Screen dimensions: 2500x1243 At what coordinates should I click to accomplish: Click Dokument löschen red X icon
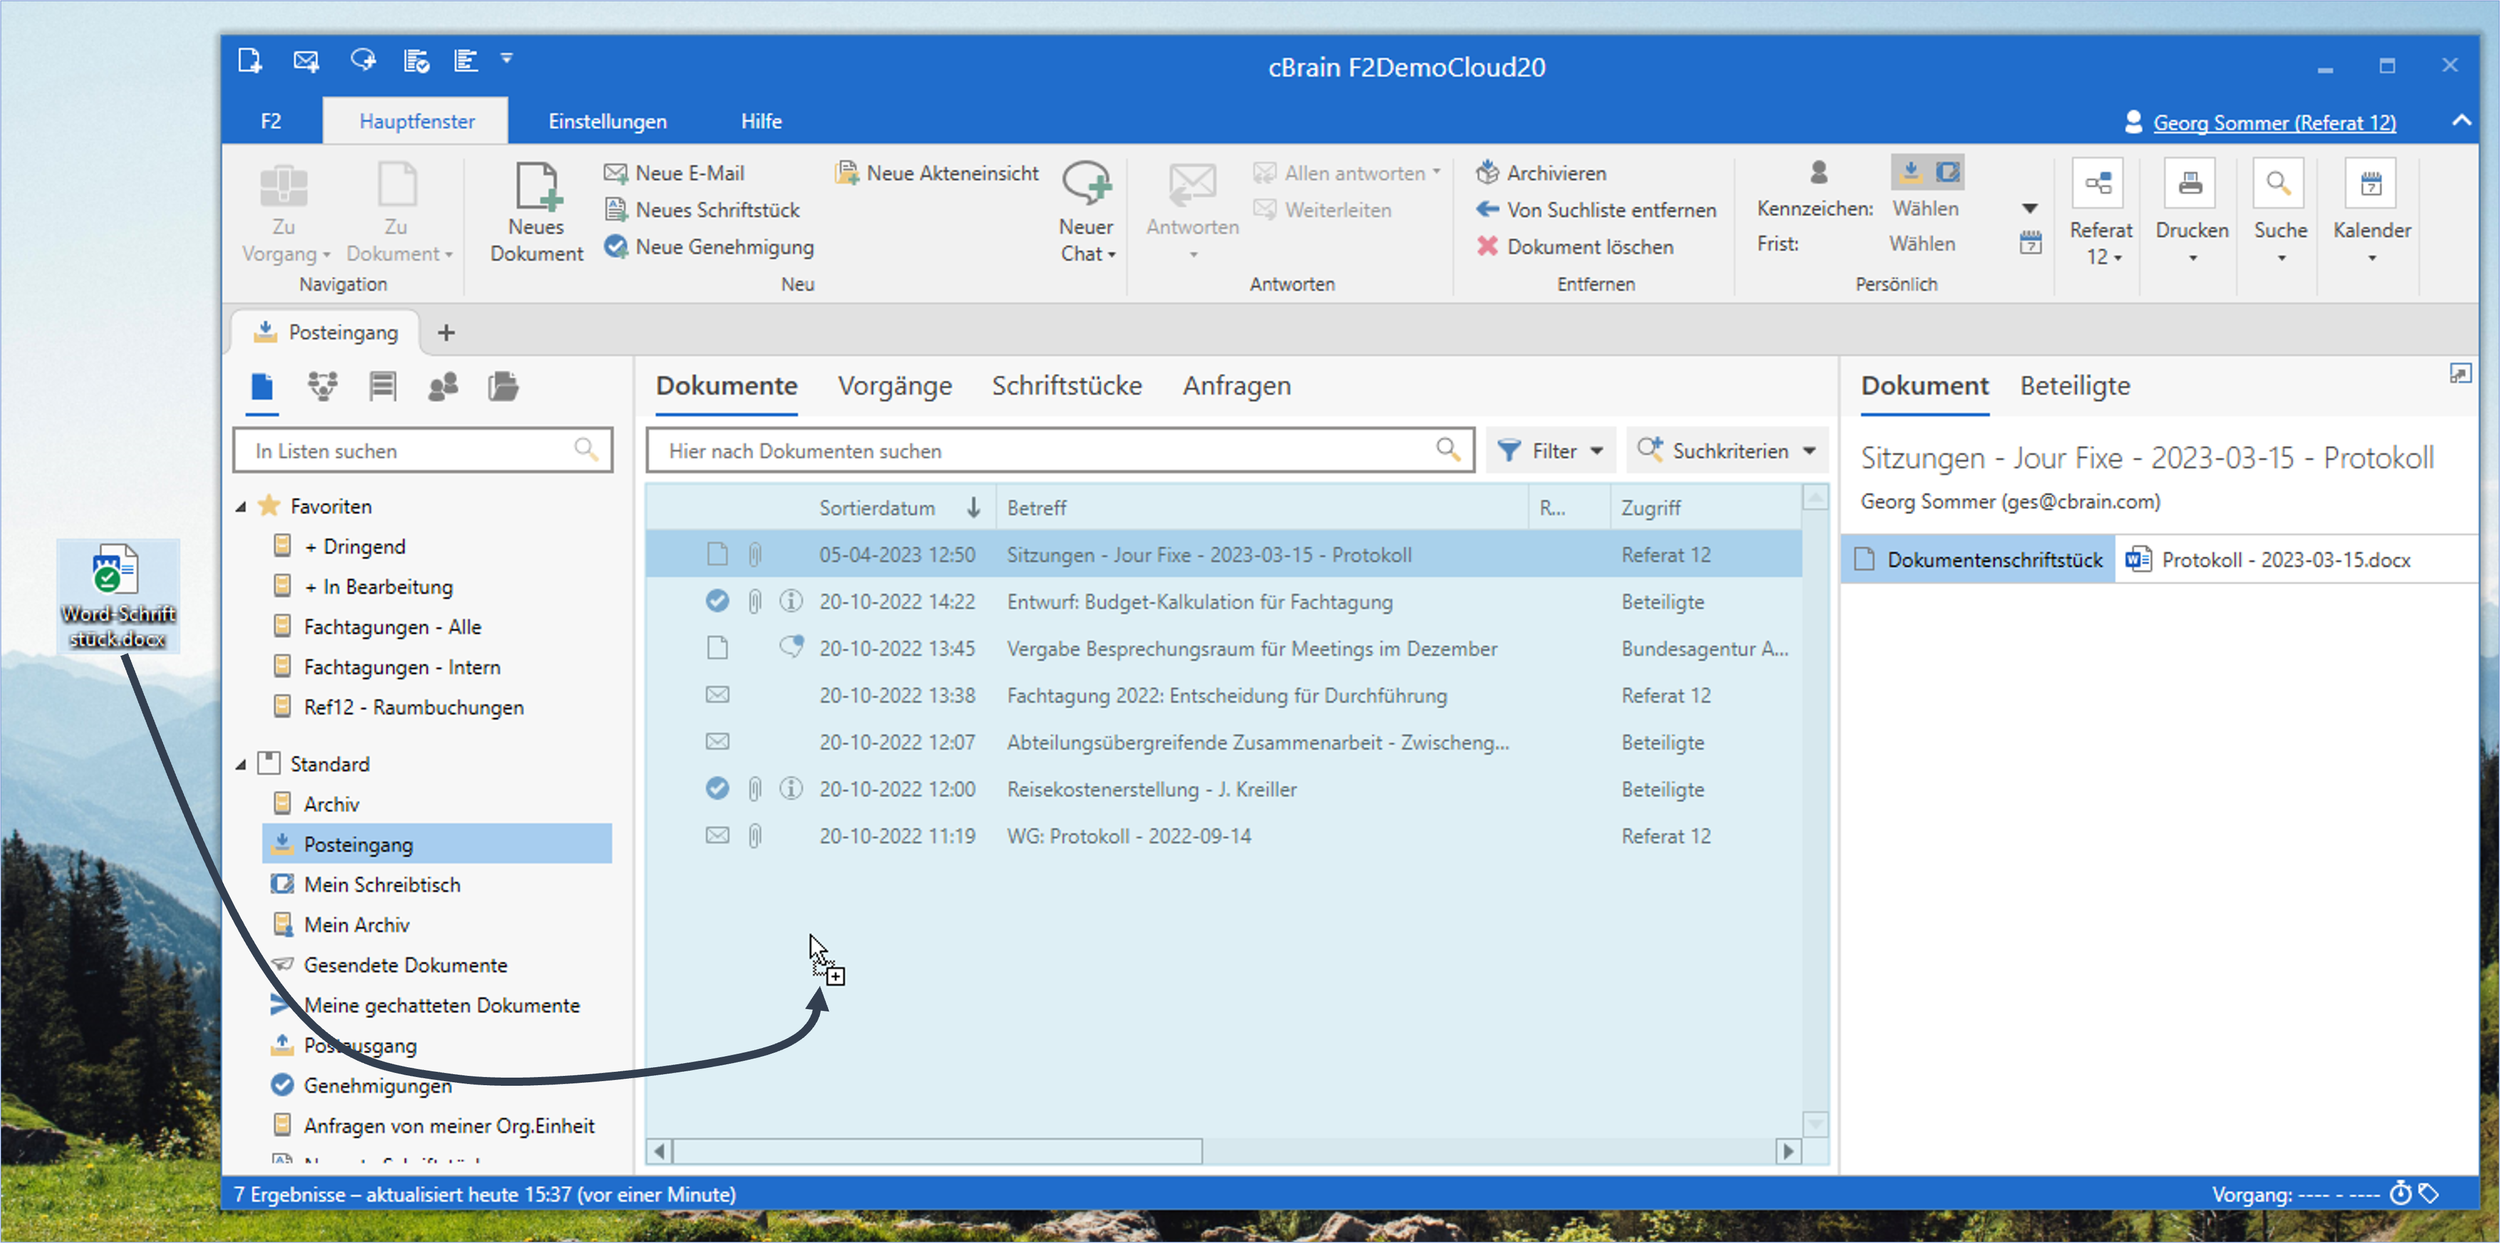(1487, 246)
